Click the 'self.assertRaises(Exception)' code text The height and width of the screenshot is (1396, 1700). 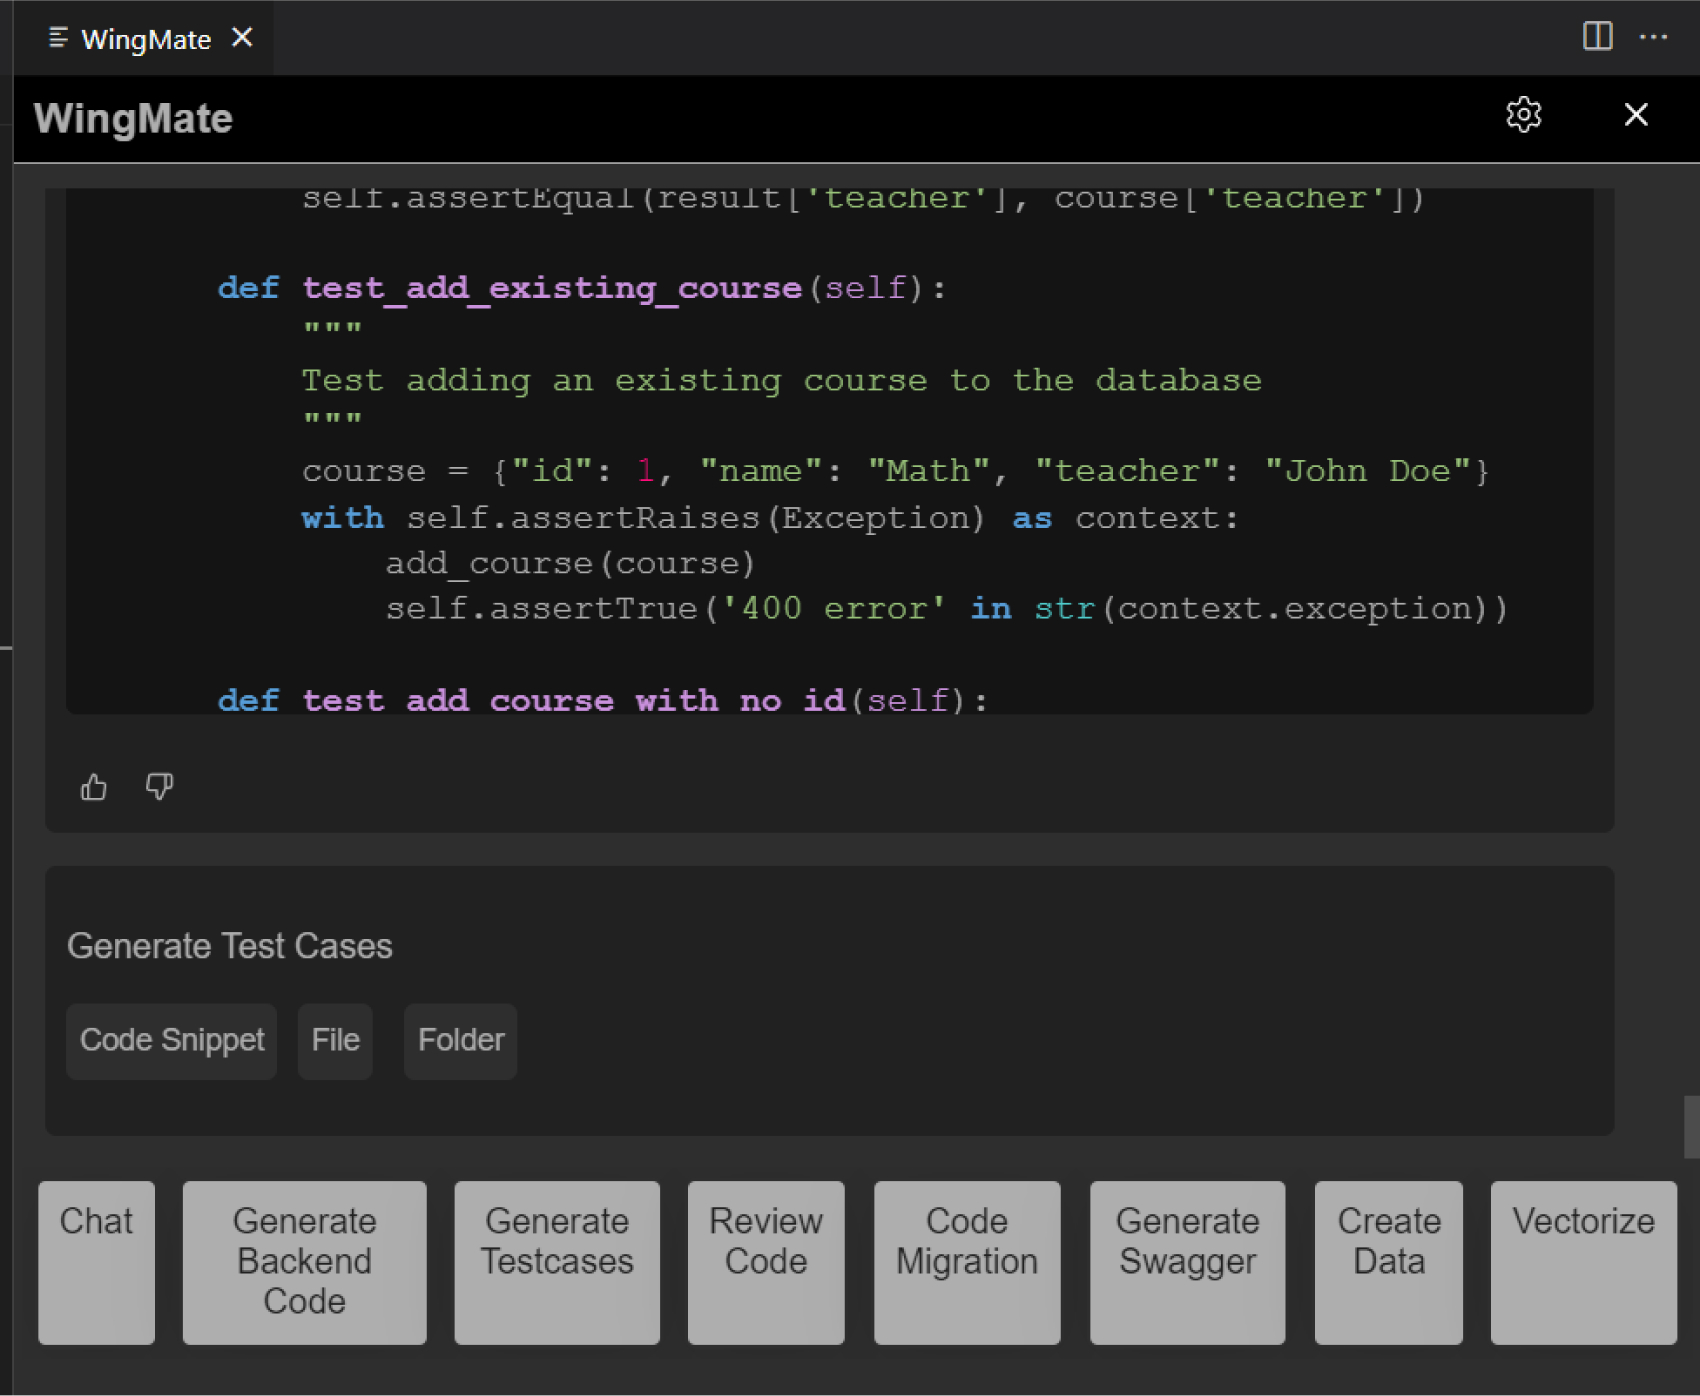click(696, 518)
